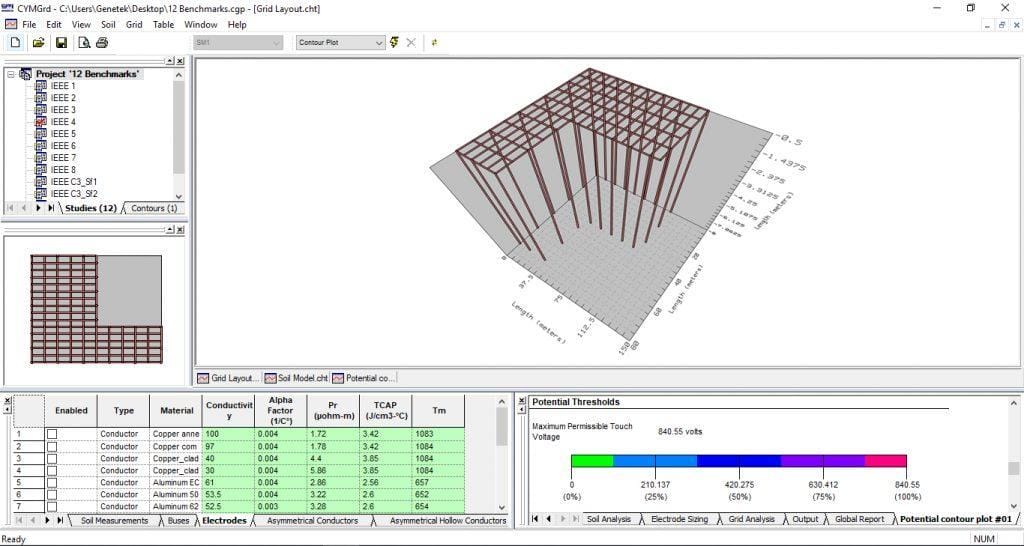Click the Open folder toolbar icon
This screenshot has width=1024, height=546.
point(39,42)
